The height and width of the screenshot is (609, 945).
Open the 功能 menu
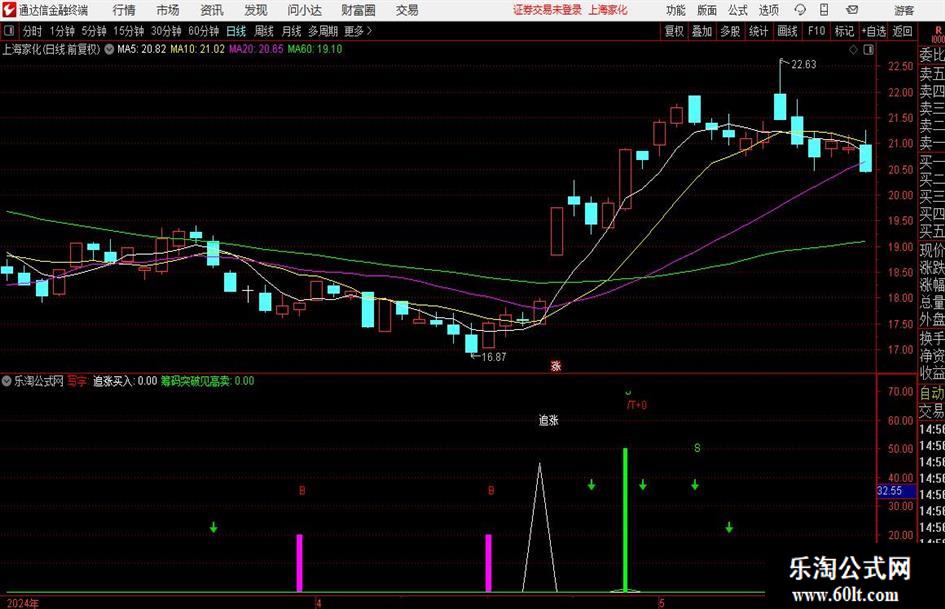pos(676,10)
